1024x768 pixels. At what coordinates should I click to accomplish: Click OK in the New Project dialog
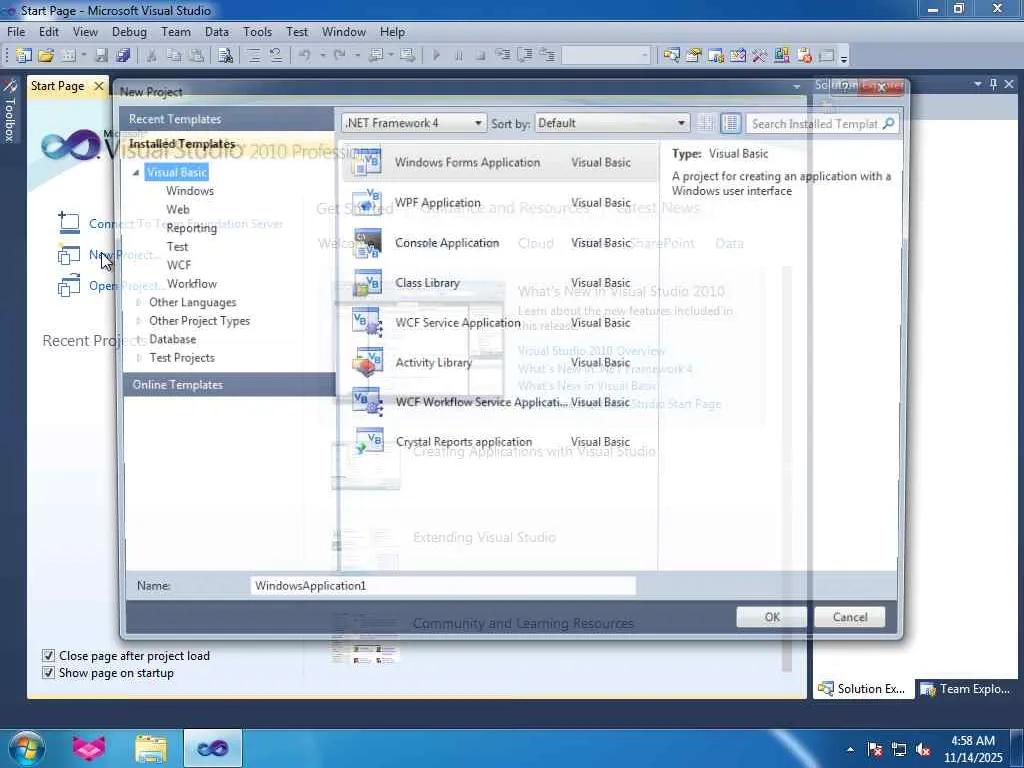(772, 617)
